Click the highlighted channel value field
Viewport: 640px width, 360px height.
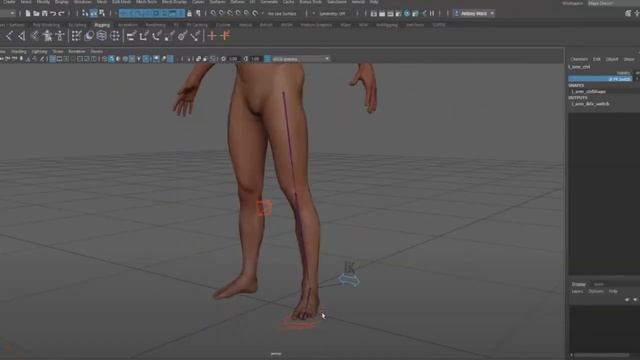[600, 79]
